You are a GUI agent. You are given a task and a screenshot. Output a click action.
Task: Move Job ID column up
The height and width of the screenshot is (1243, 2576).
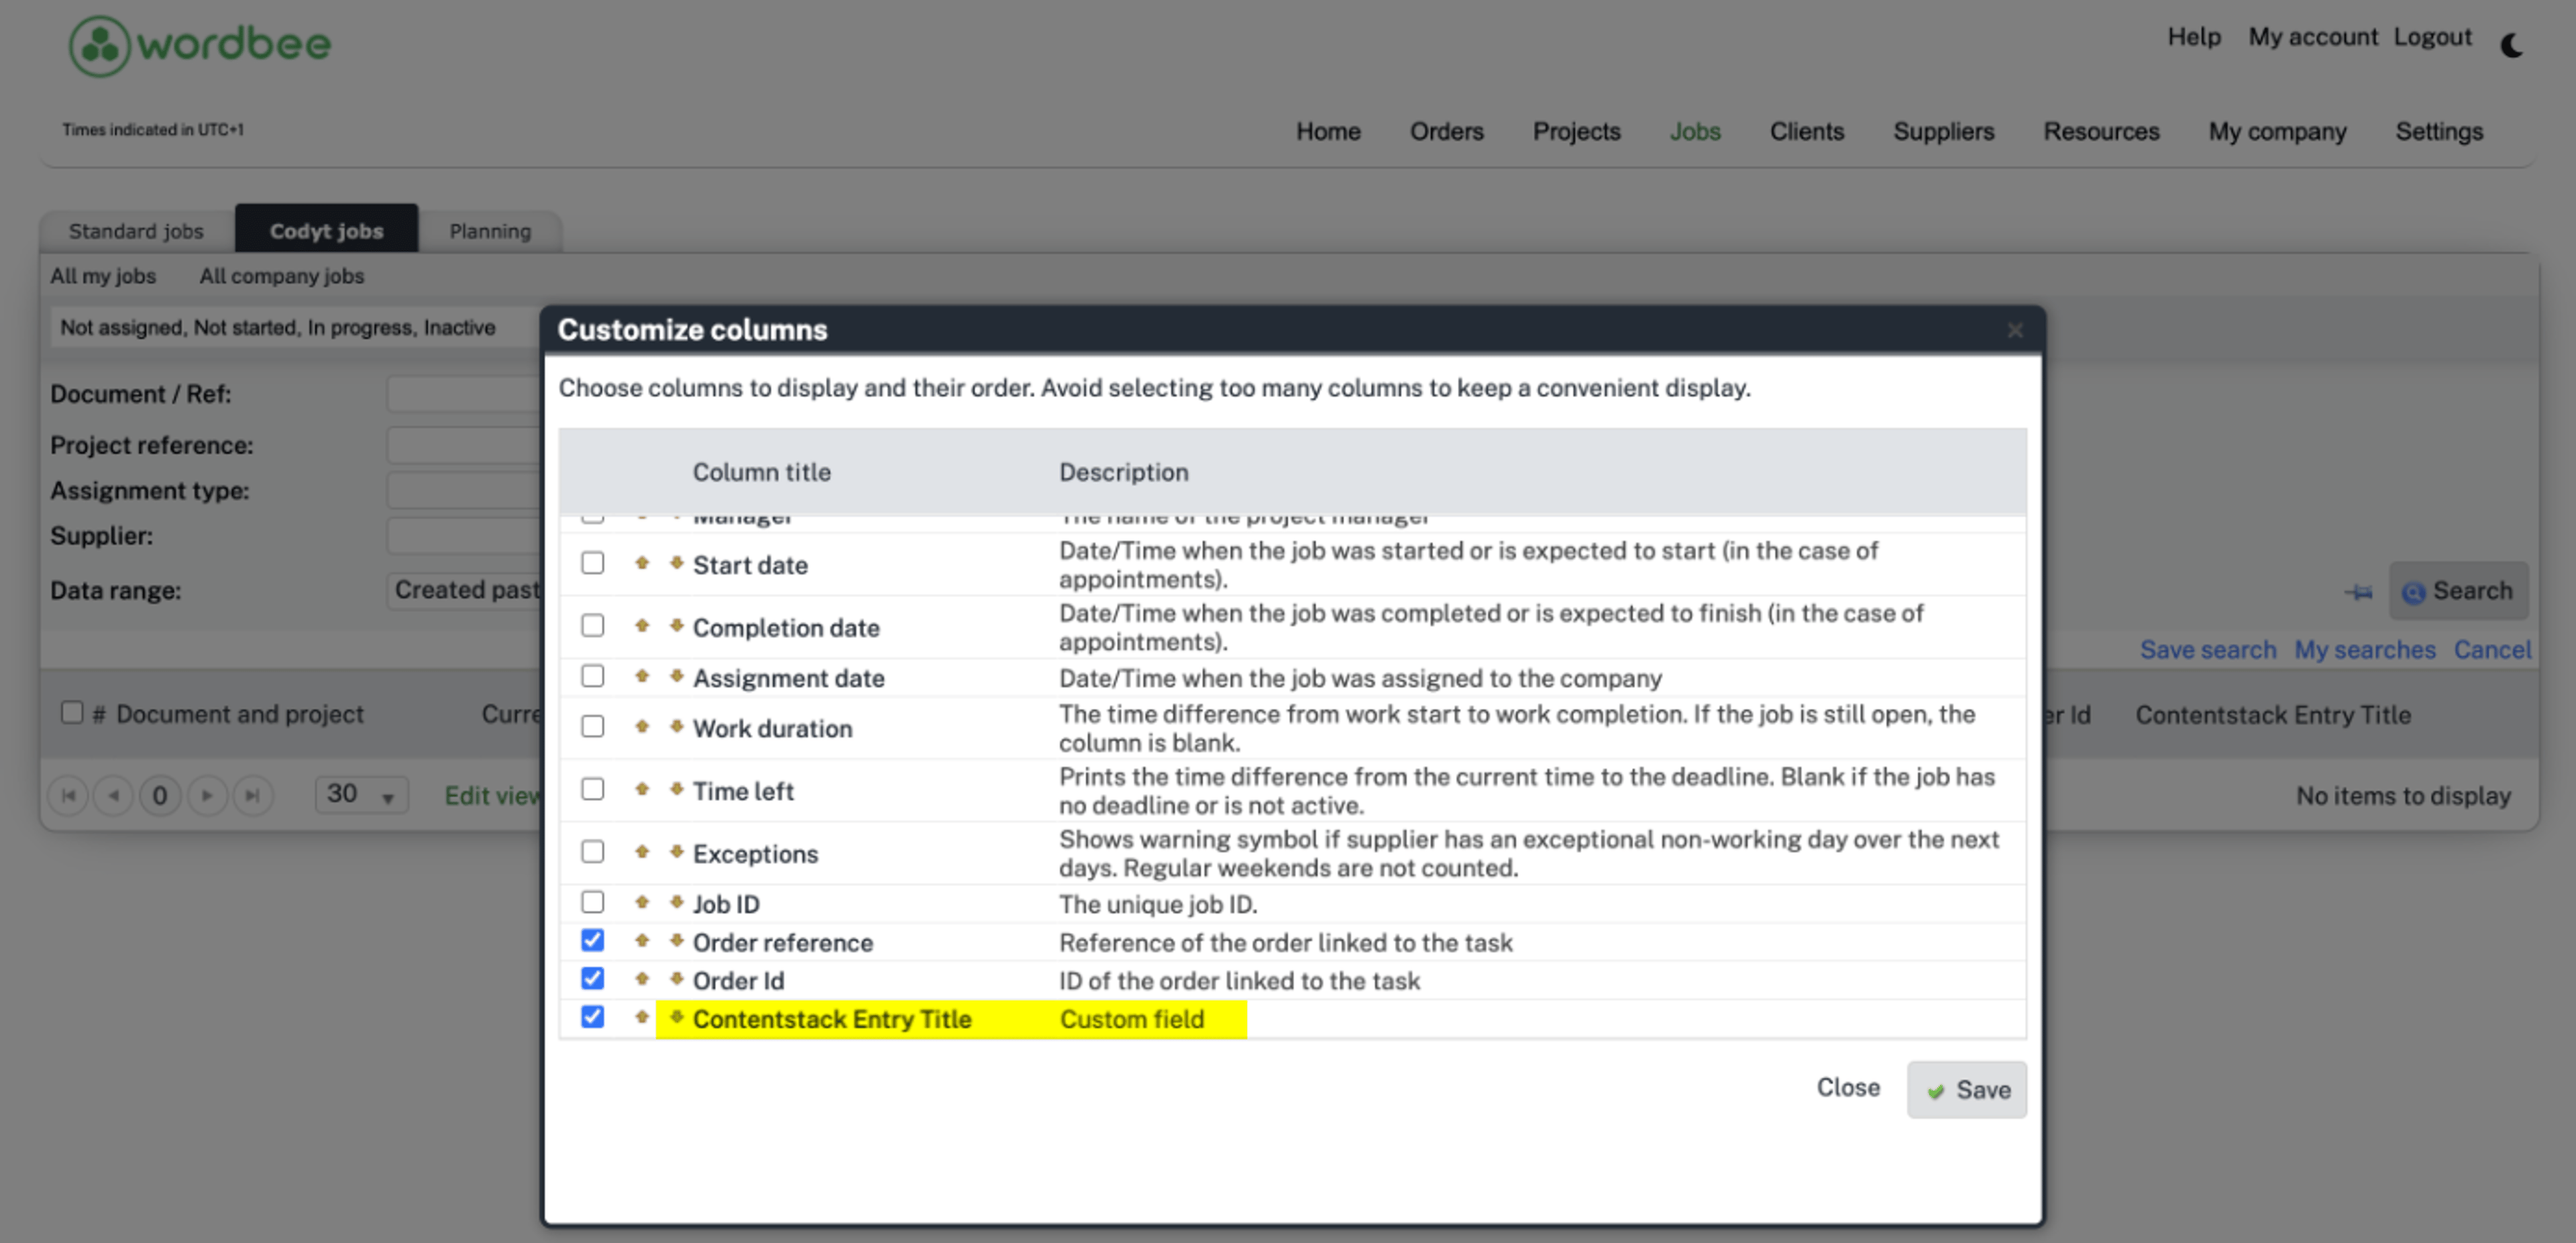pyautogui.click(x=642, y=902)
